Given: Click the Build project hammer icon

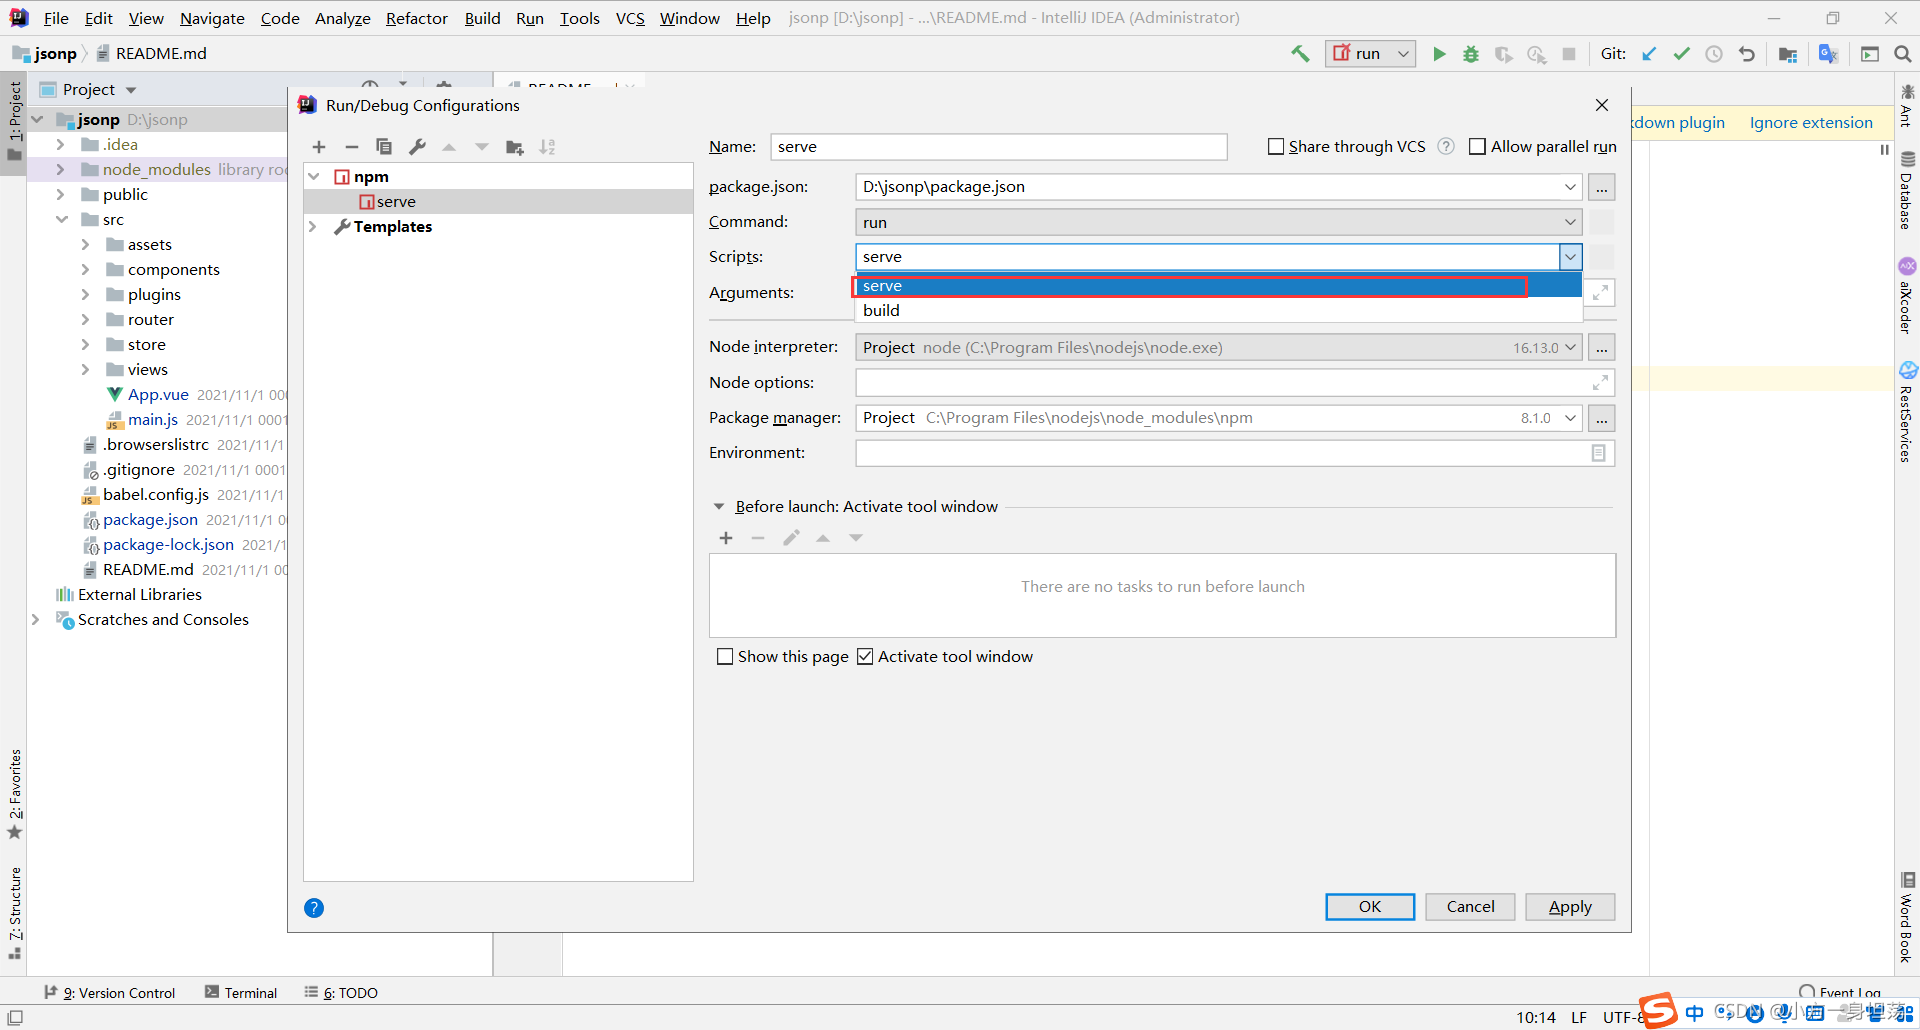Looking at the screenshot, I should point(1300,54).
